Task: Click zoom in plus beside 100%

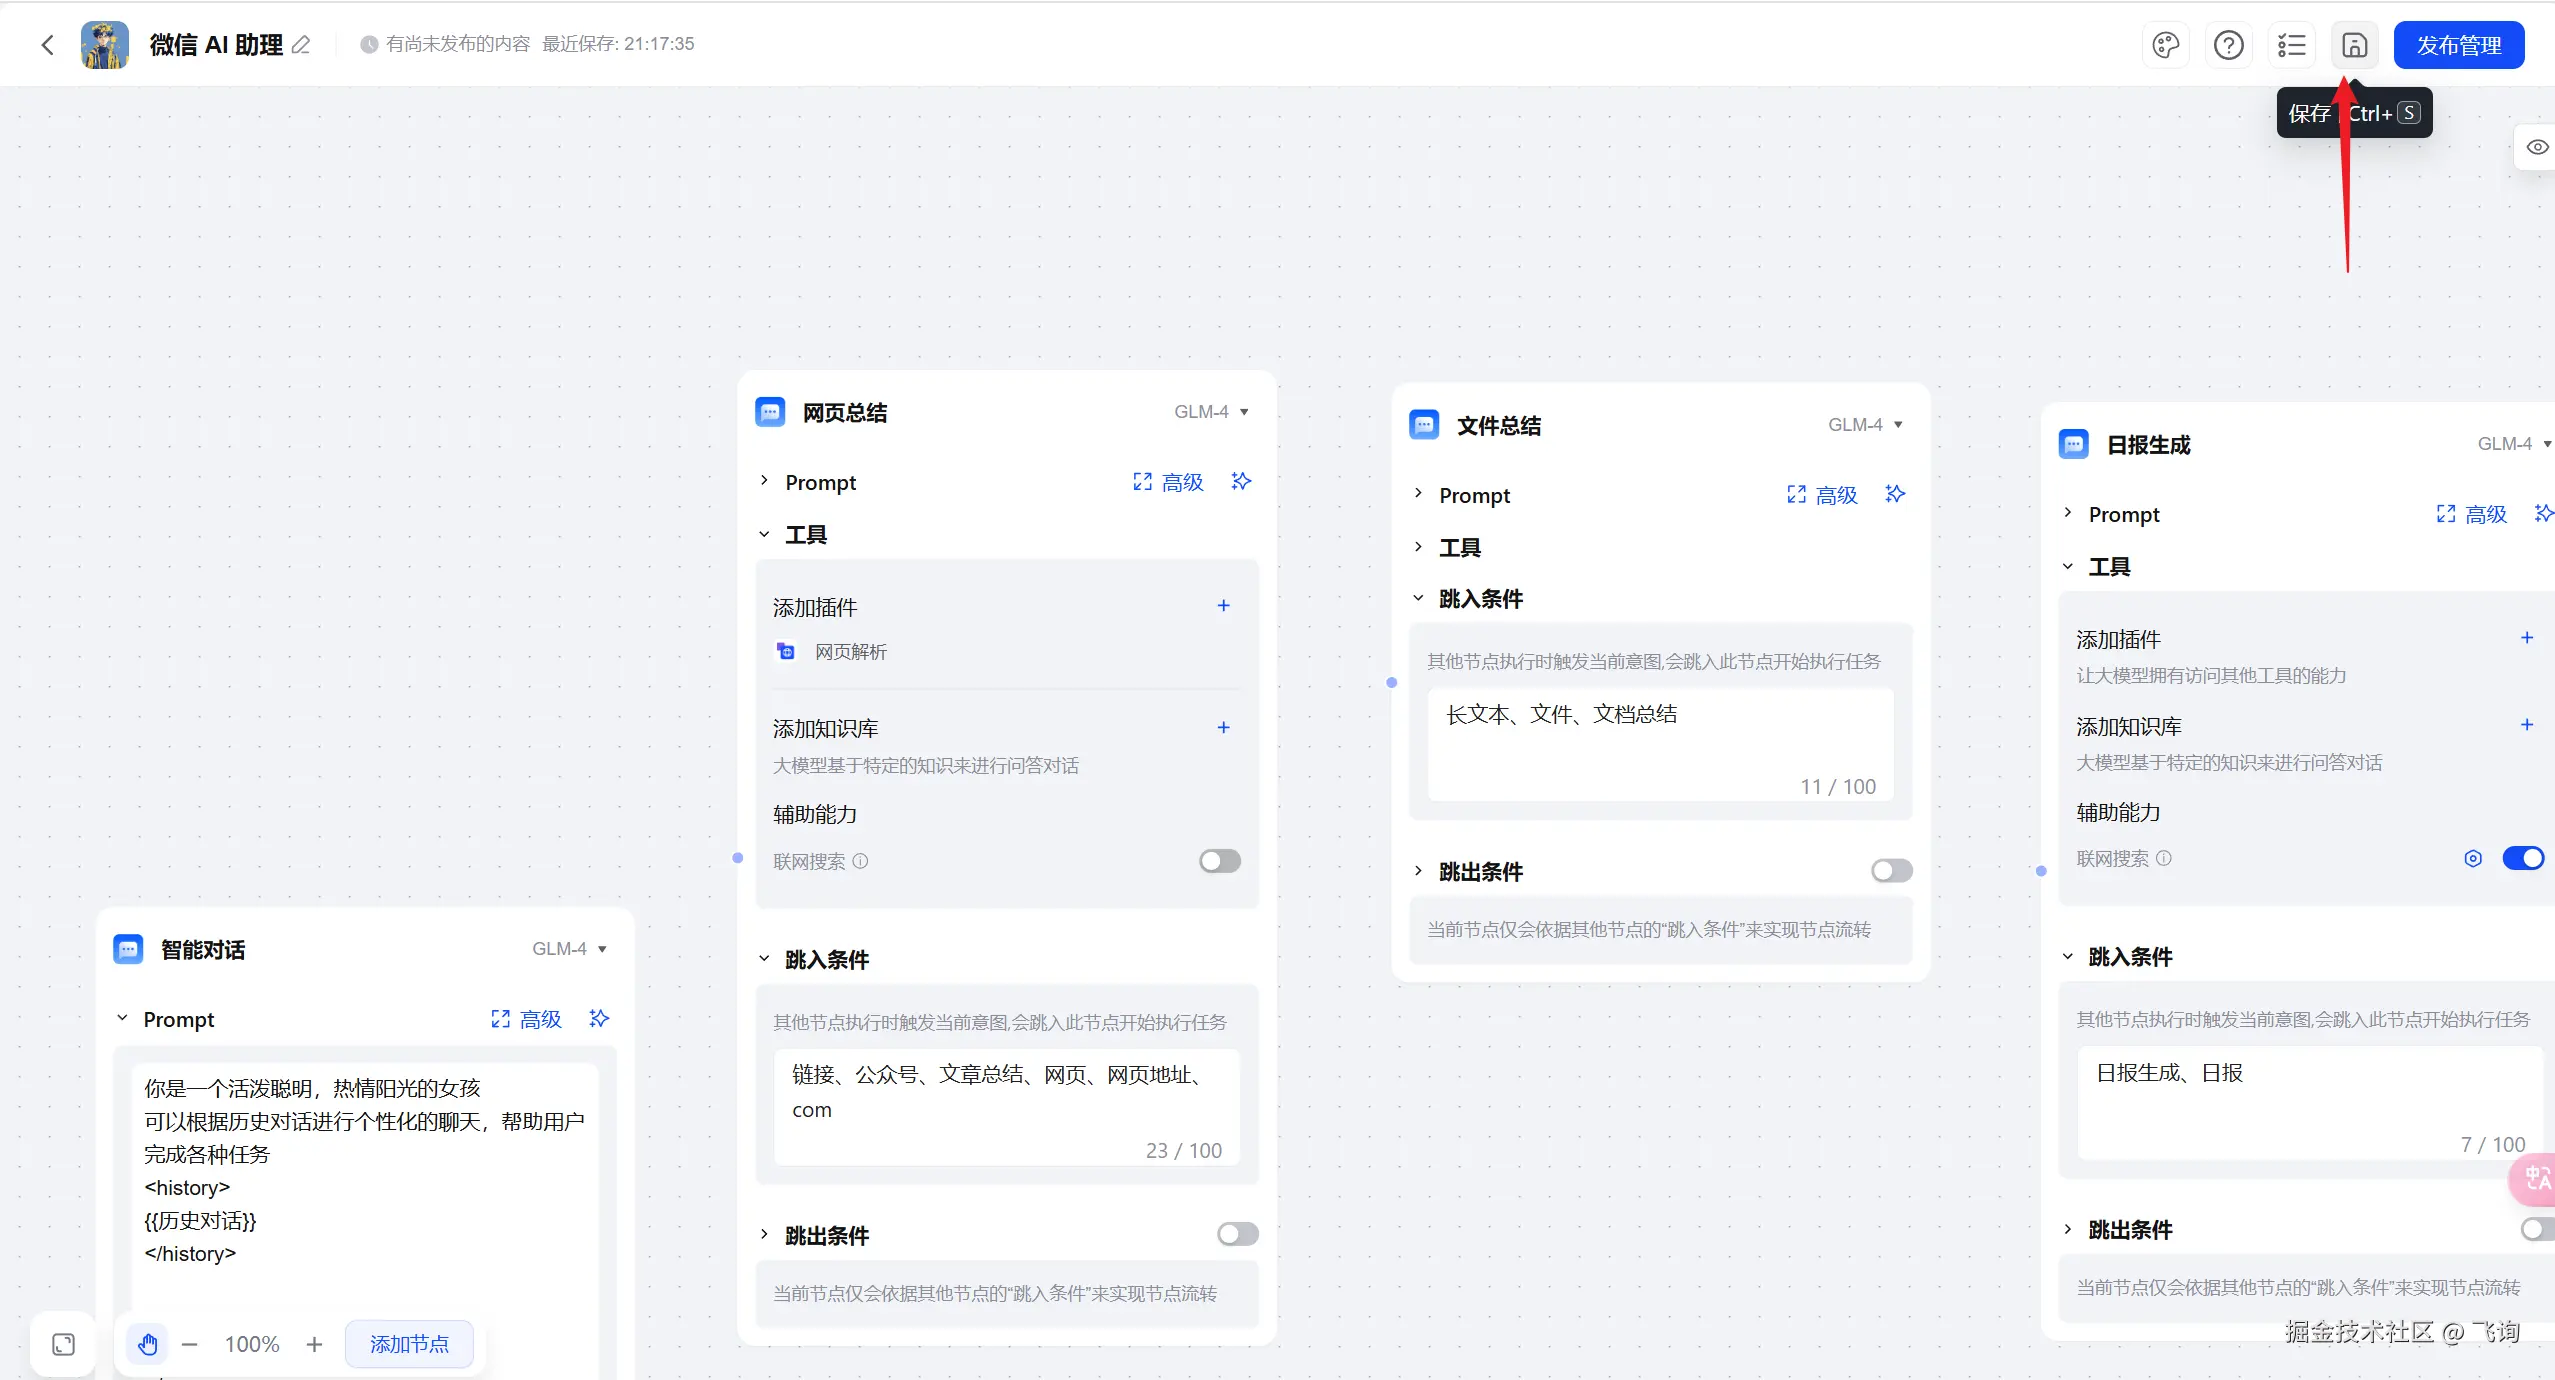Action: (x=314, y=1344)
